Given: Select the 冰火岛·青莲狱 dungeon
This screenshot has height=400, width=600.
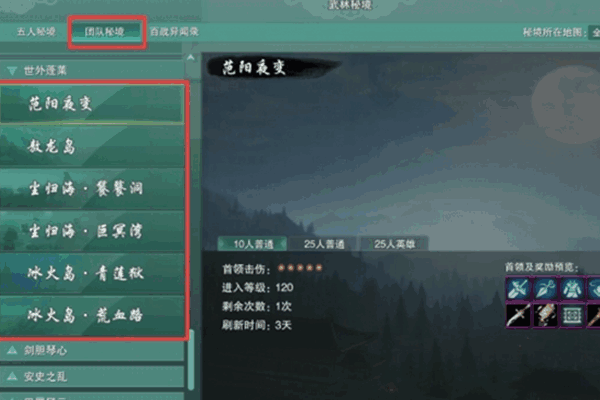Looking at the screenshot, I should pos(92,273).
